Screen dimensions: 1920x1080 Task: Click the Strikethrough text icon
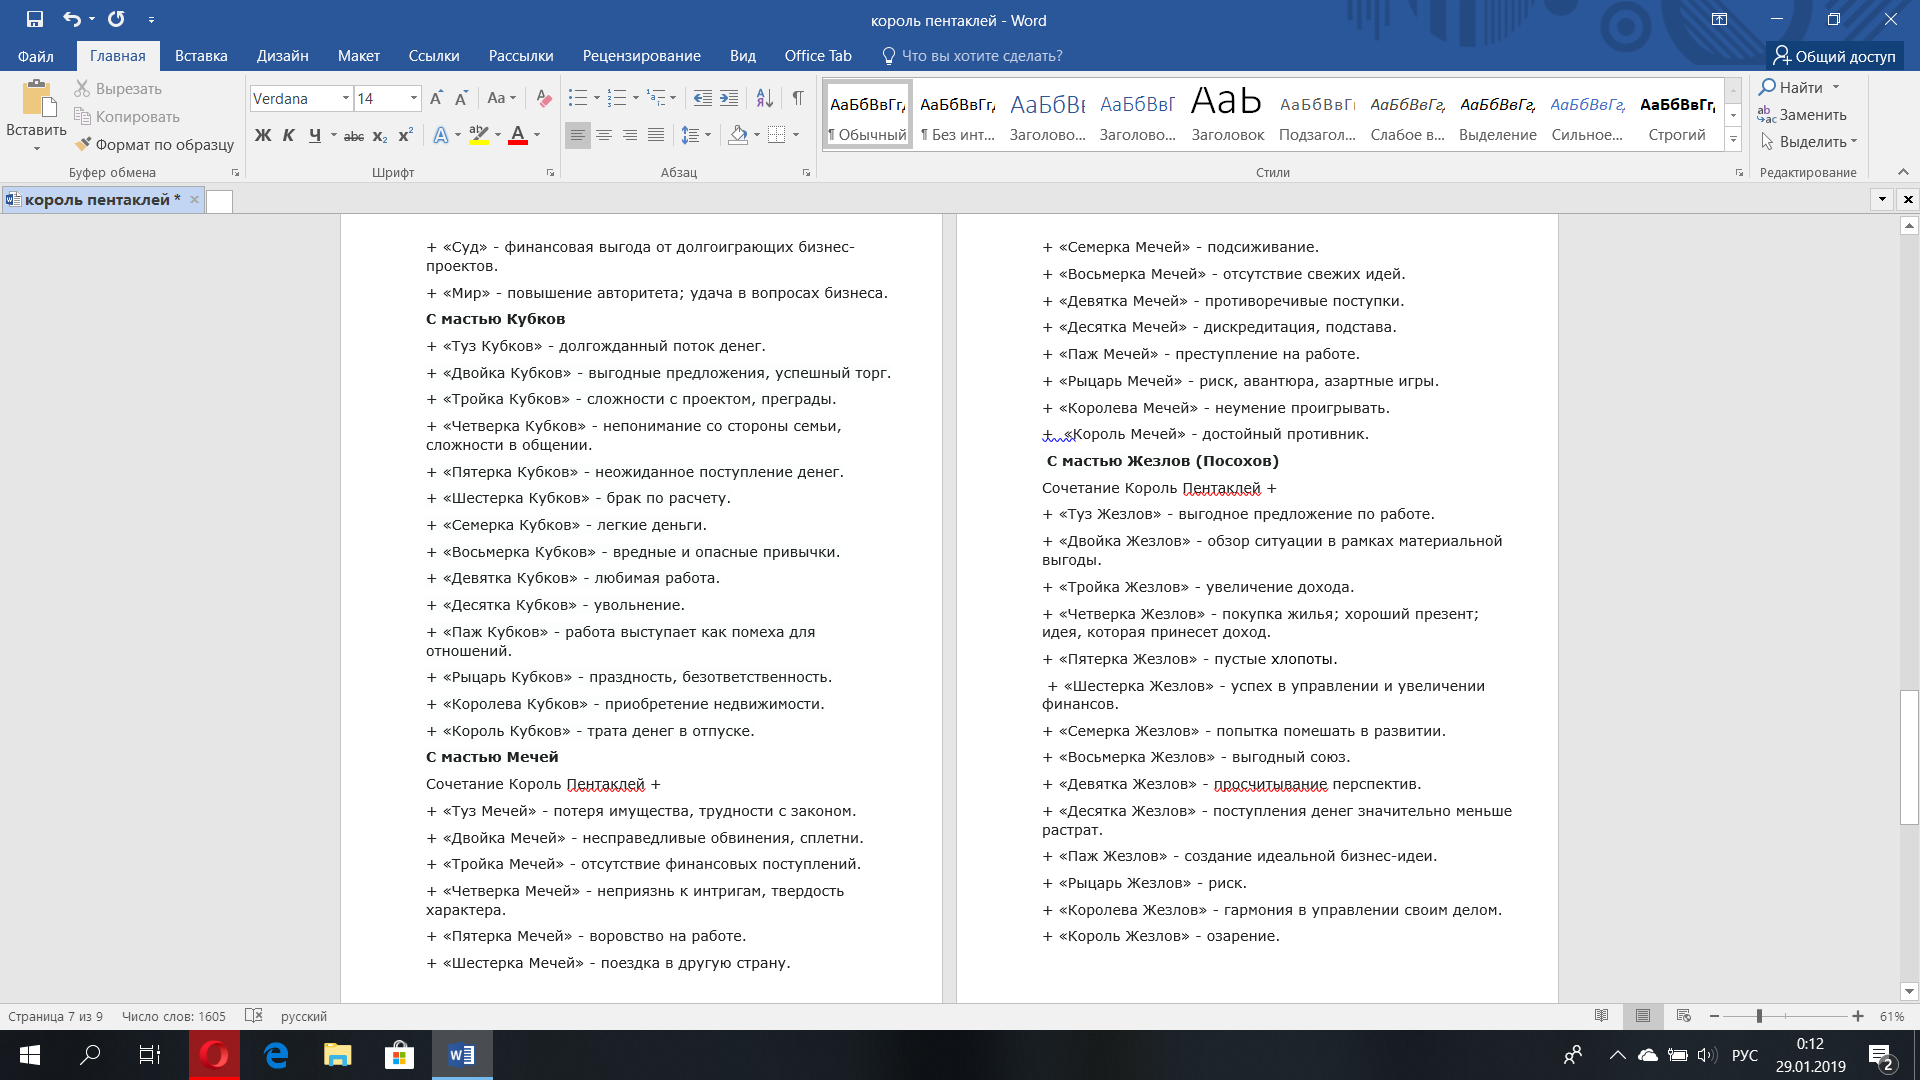353,136
